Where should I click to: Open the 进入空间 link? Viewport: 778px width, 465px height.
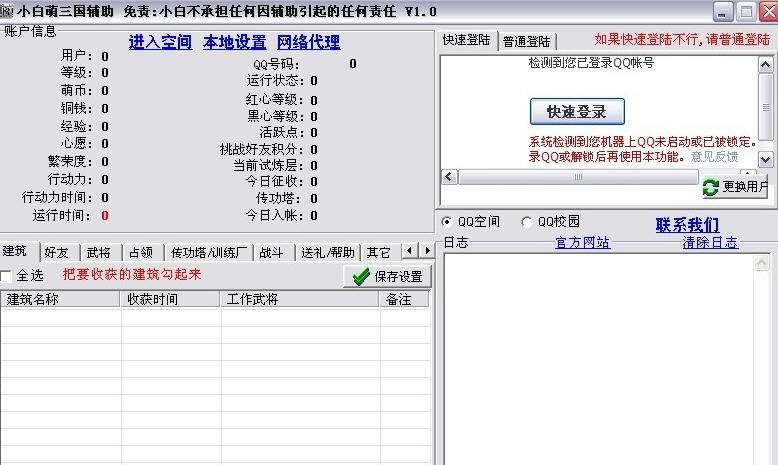click(x=160, y=42)
